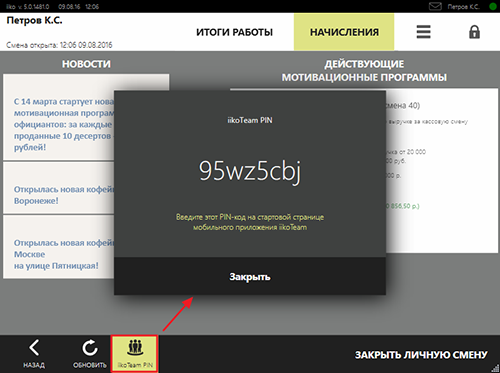Open the mail envelope icon in top bar
The width and height of the screenshot is (500, 373).
(x=435, y=6)
